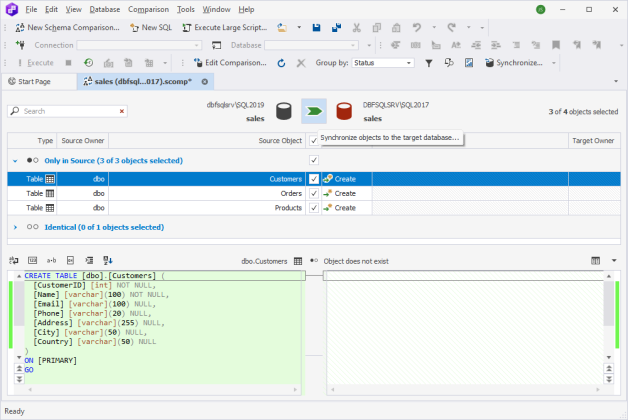The height and width of the screenshot is (420, 628).
Task: Click the Open file folder icon
Action: coord(282,28)
